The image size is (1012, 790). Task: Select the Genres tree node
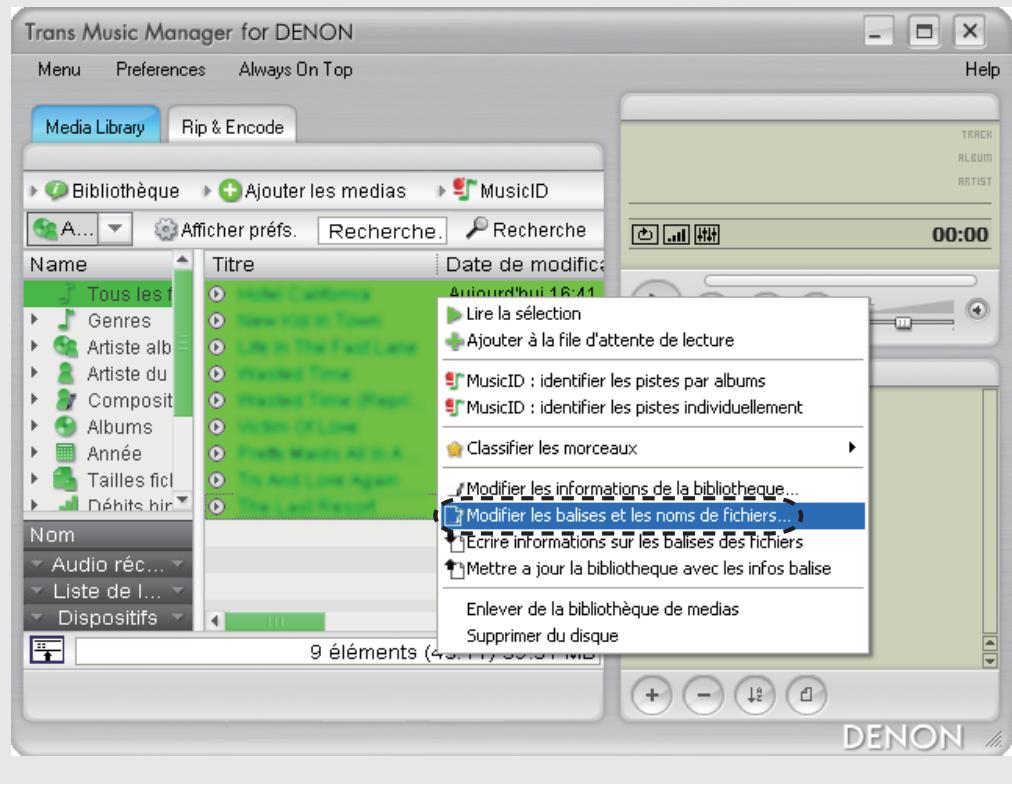point(119,321)
